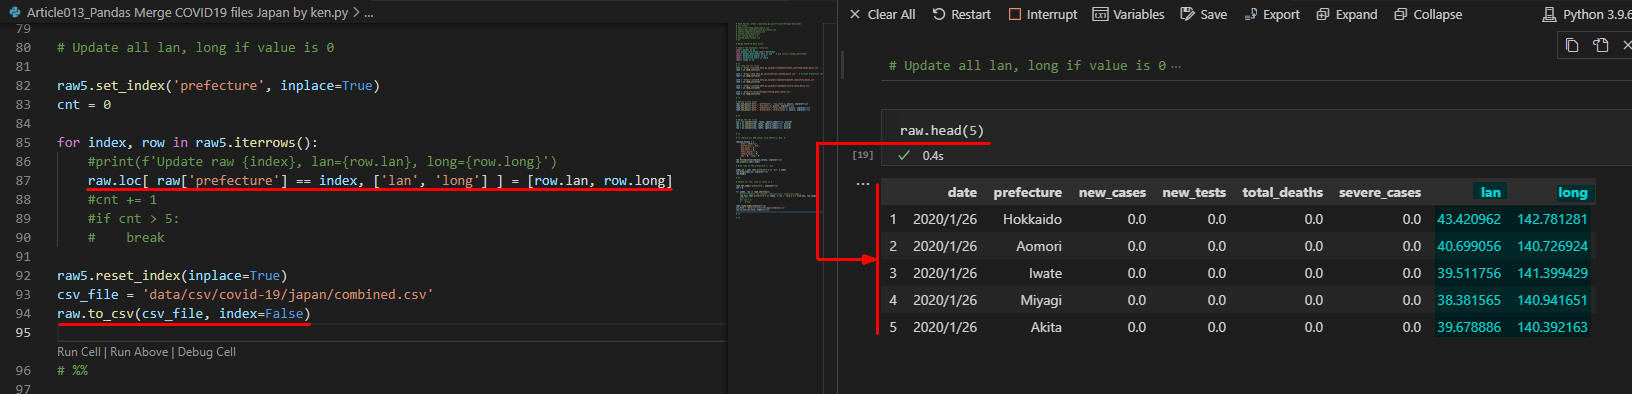Open the three-dot output menu
This screenshot has height=394, width=1632.
tap(863, 184)
